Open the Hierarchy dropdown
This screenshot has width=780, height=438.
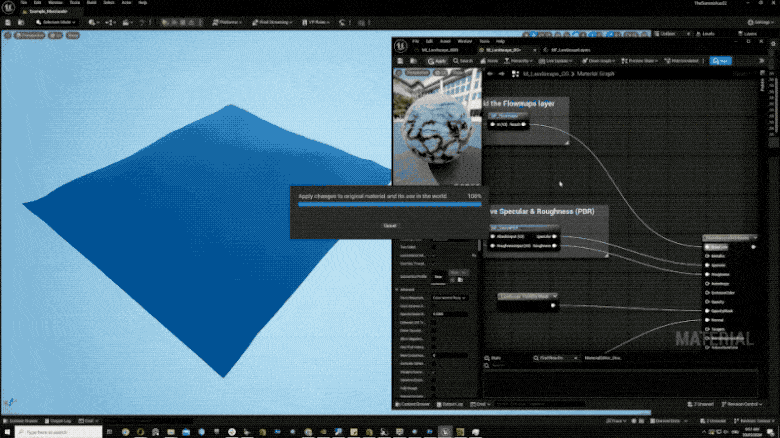click(523, 61)
